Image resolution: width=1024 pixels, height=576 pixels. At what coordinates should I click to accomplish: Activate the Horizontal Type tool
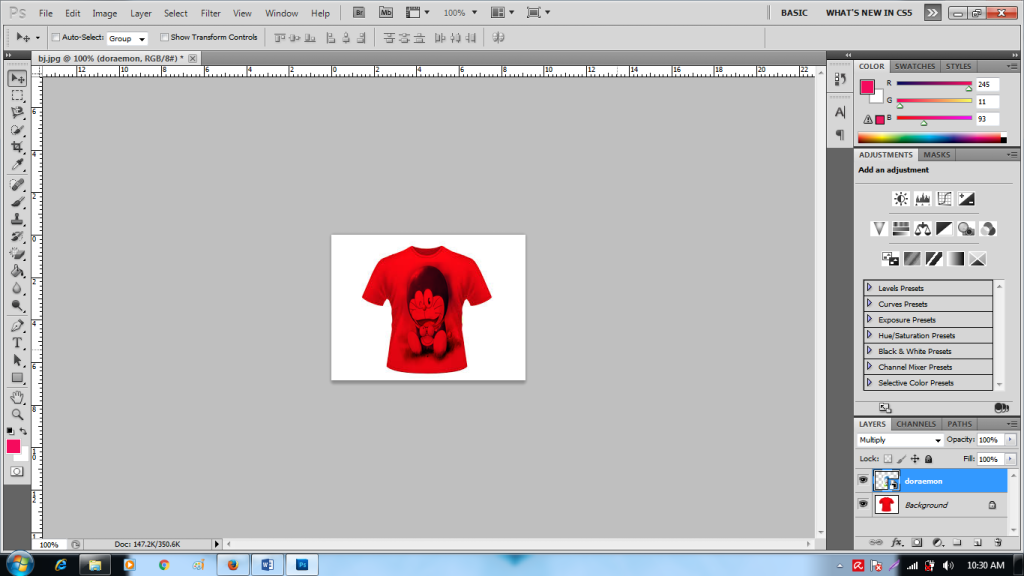[17, 342]
